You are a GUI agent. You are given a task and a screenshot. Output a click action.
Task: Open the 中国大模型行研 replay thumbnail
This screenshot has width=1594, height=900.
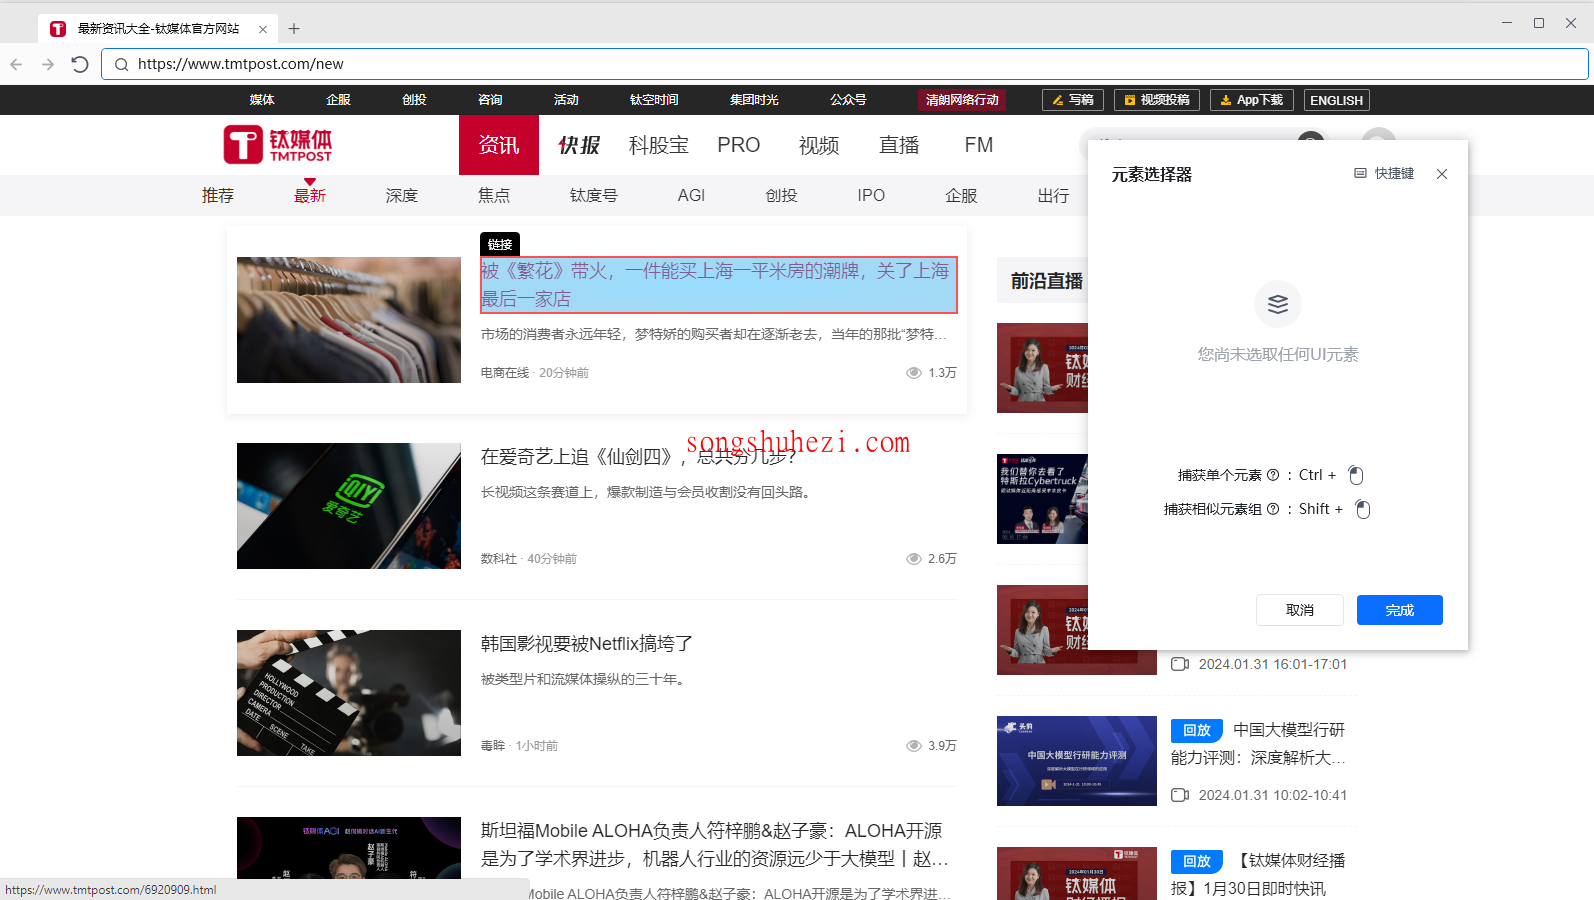(x=1077, y=761)
